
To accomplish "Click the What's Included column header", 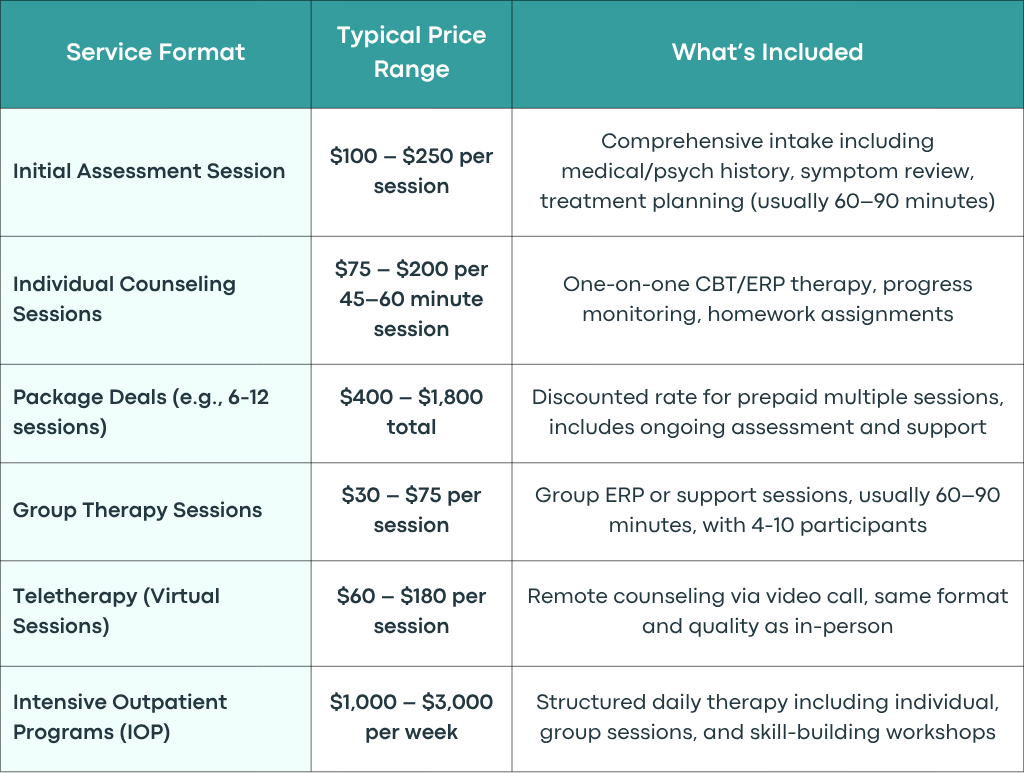I will [767, 52].
